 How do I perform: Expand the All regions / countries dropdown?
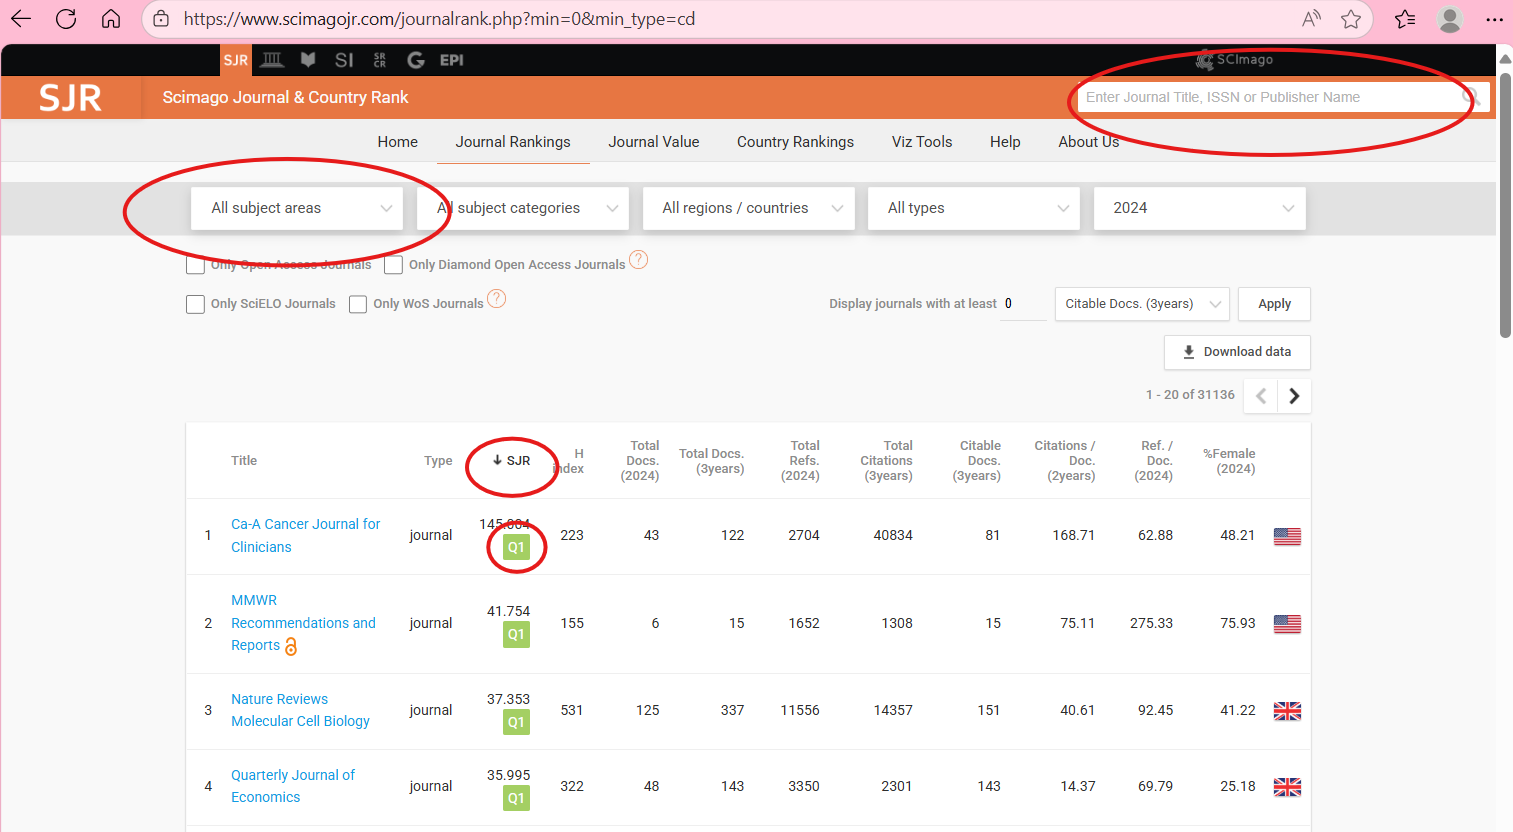tap(749, 208)
